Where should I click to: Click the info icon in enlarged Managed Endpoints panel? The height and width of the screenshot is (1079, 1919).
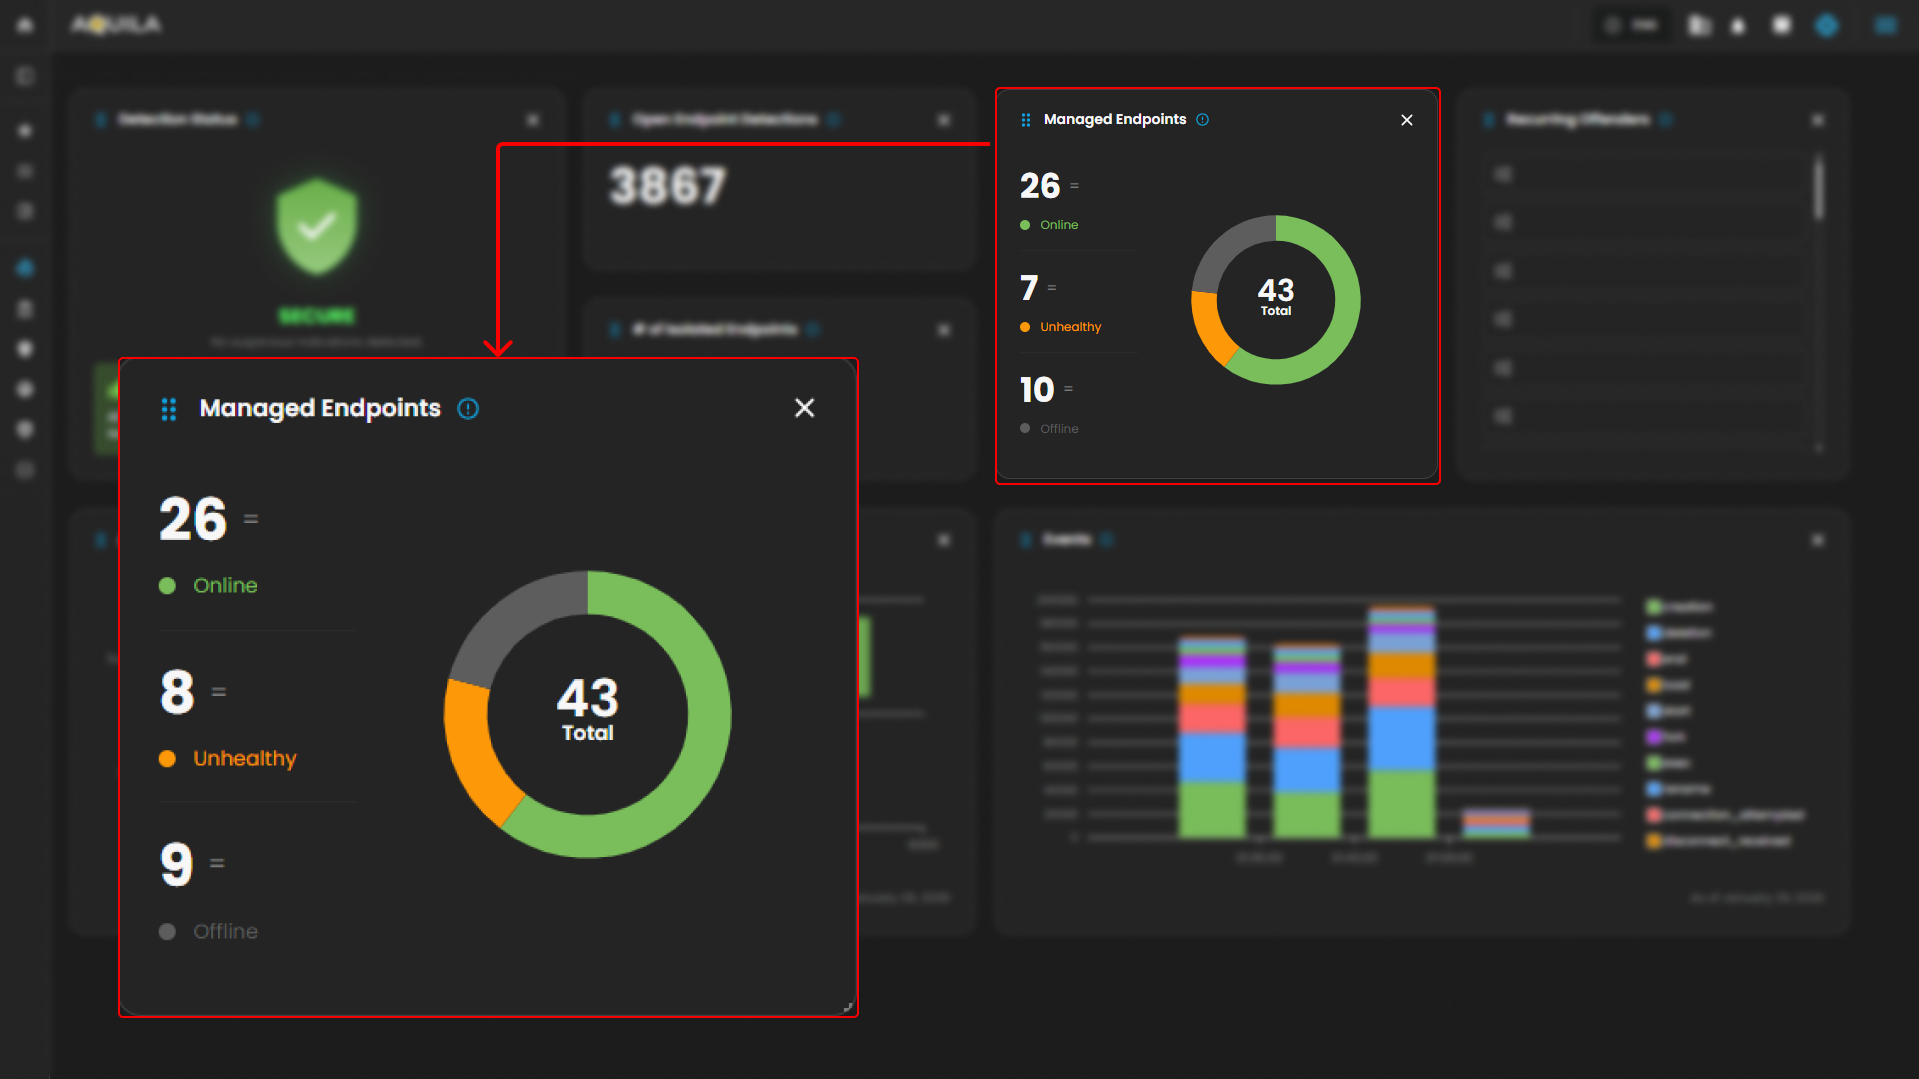[x=468, y=408]
